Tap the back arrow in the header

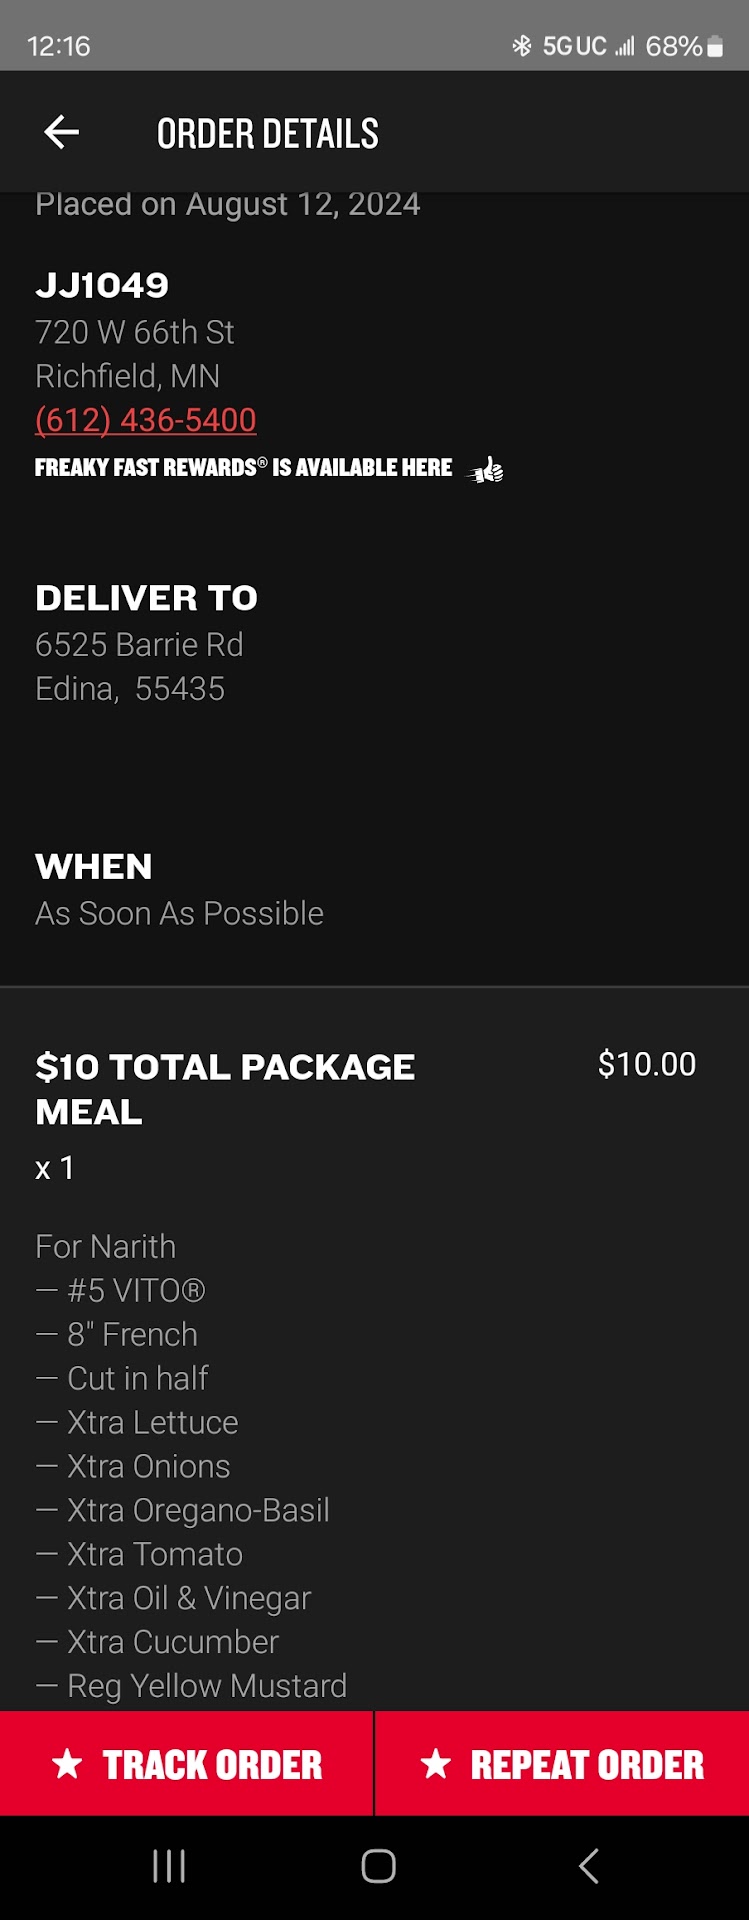pos(62,132)
